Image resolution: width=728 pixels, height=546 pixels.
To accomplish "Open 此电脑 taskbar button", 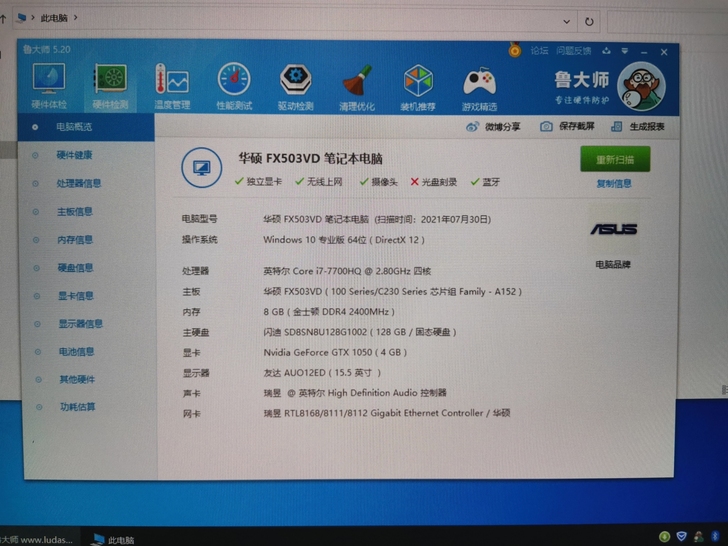I will pyautogui.click(x=112, y=540).
